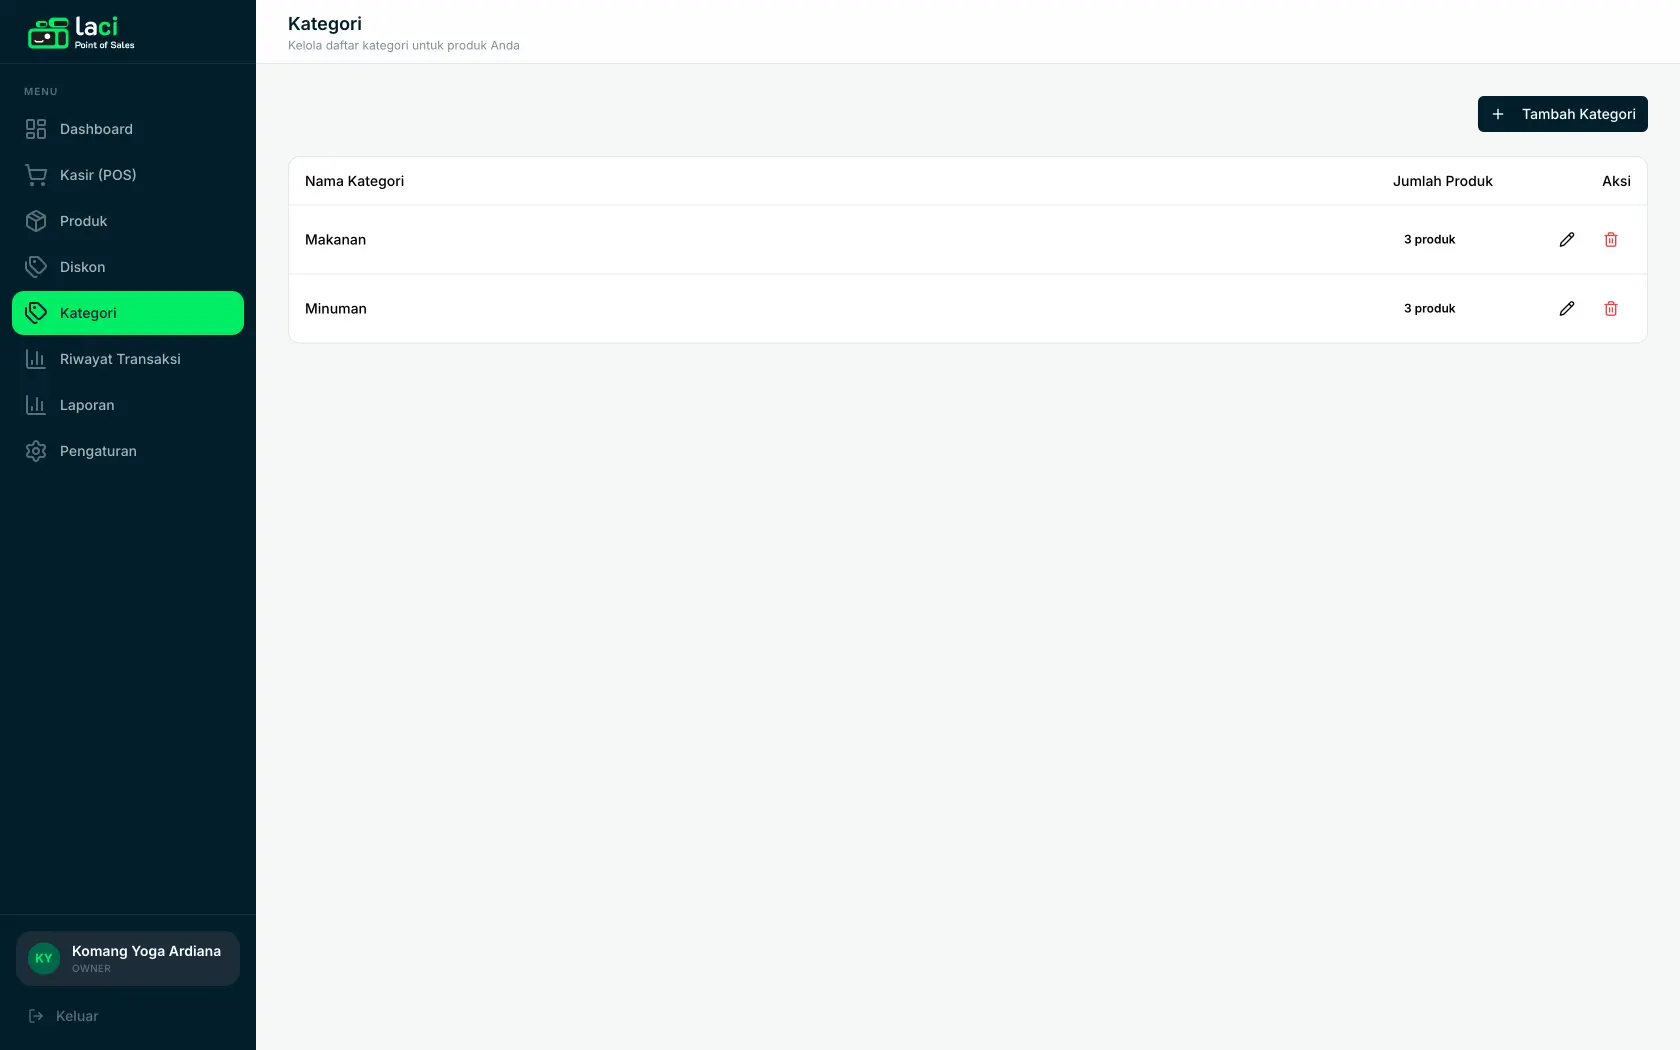1680x1050 pixels.
Task: Select the Minuman category name
Action: coord(335,309)
